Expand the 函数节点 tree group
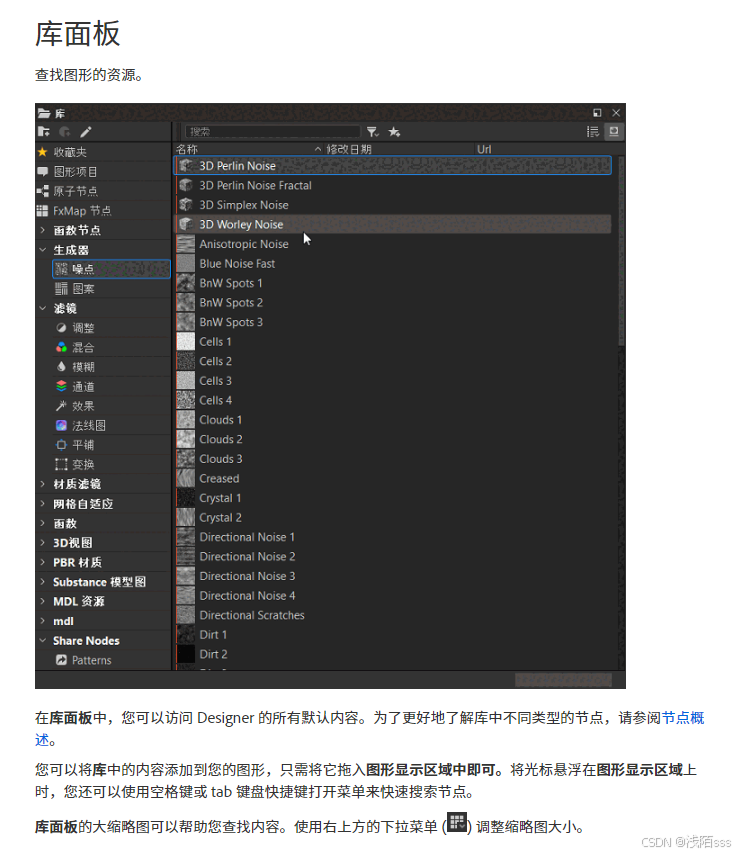This screenshot has height=855, width=745. tap(43, 230)
